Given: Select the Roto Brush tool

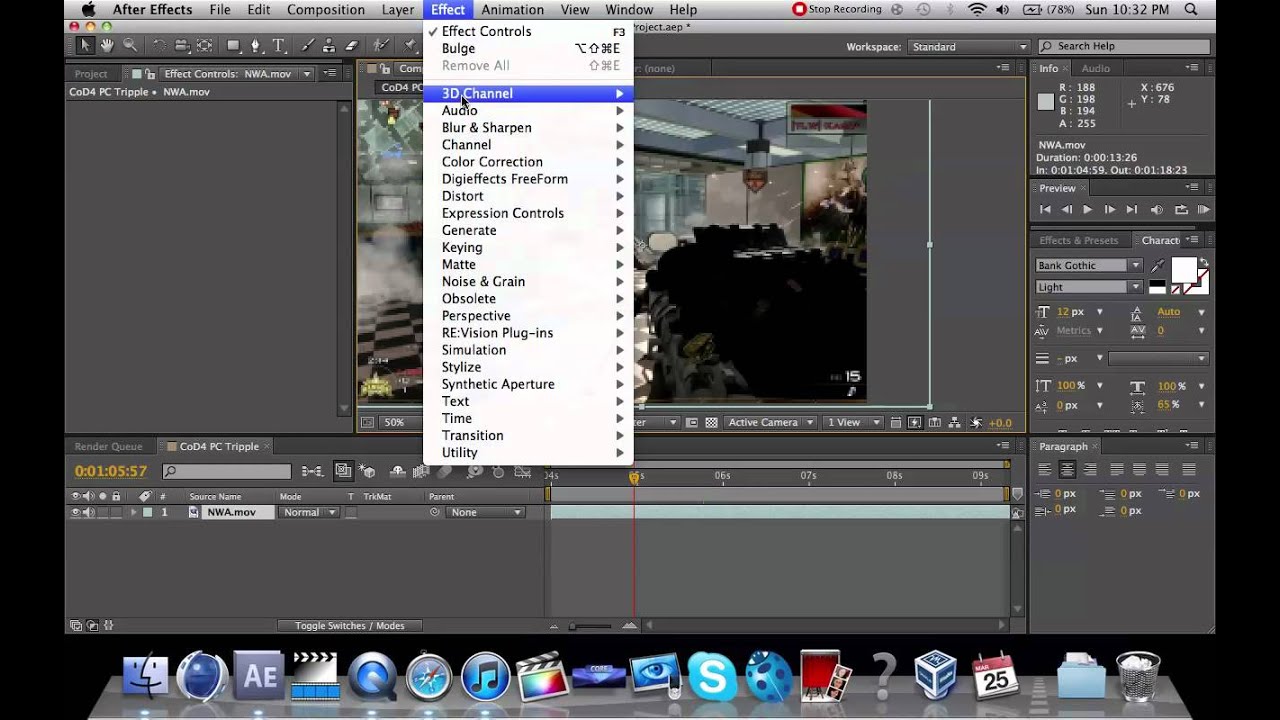Looking at the screenshot, I should click(382, 46).
